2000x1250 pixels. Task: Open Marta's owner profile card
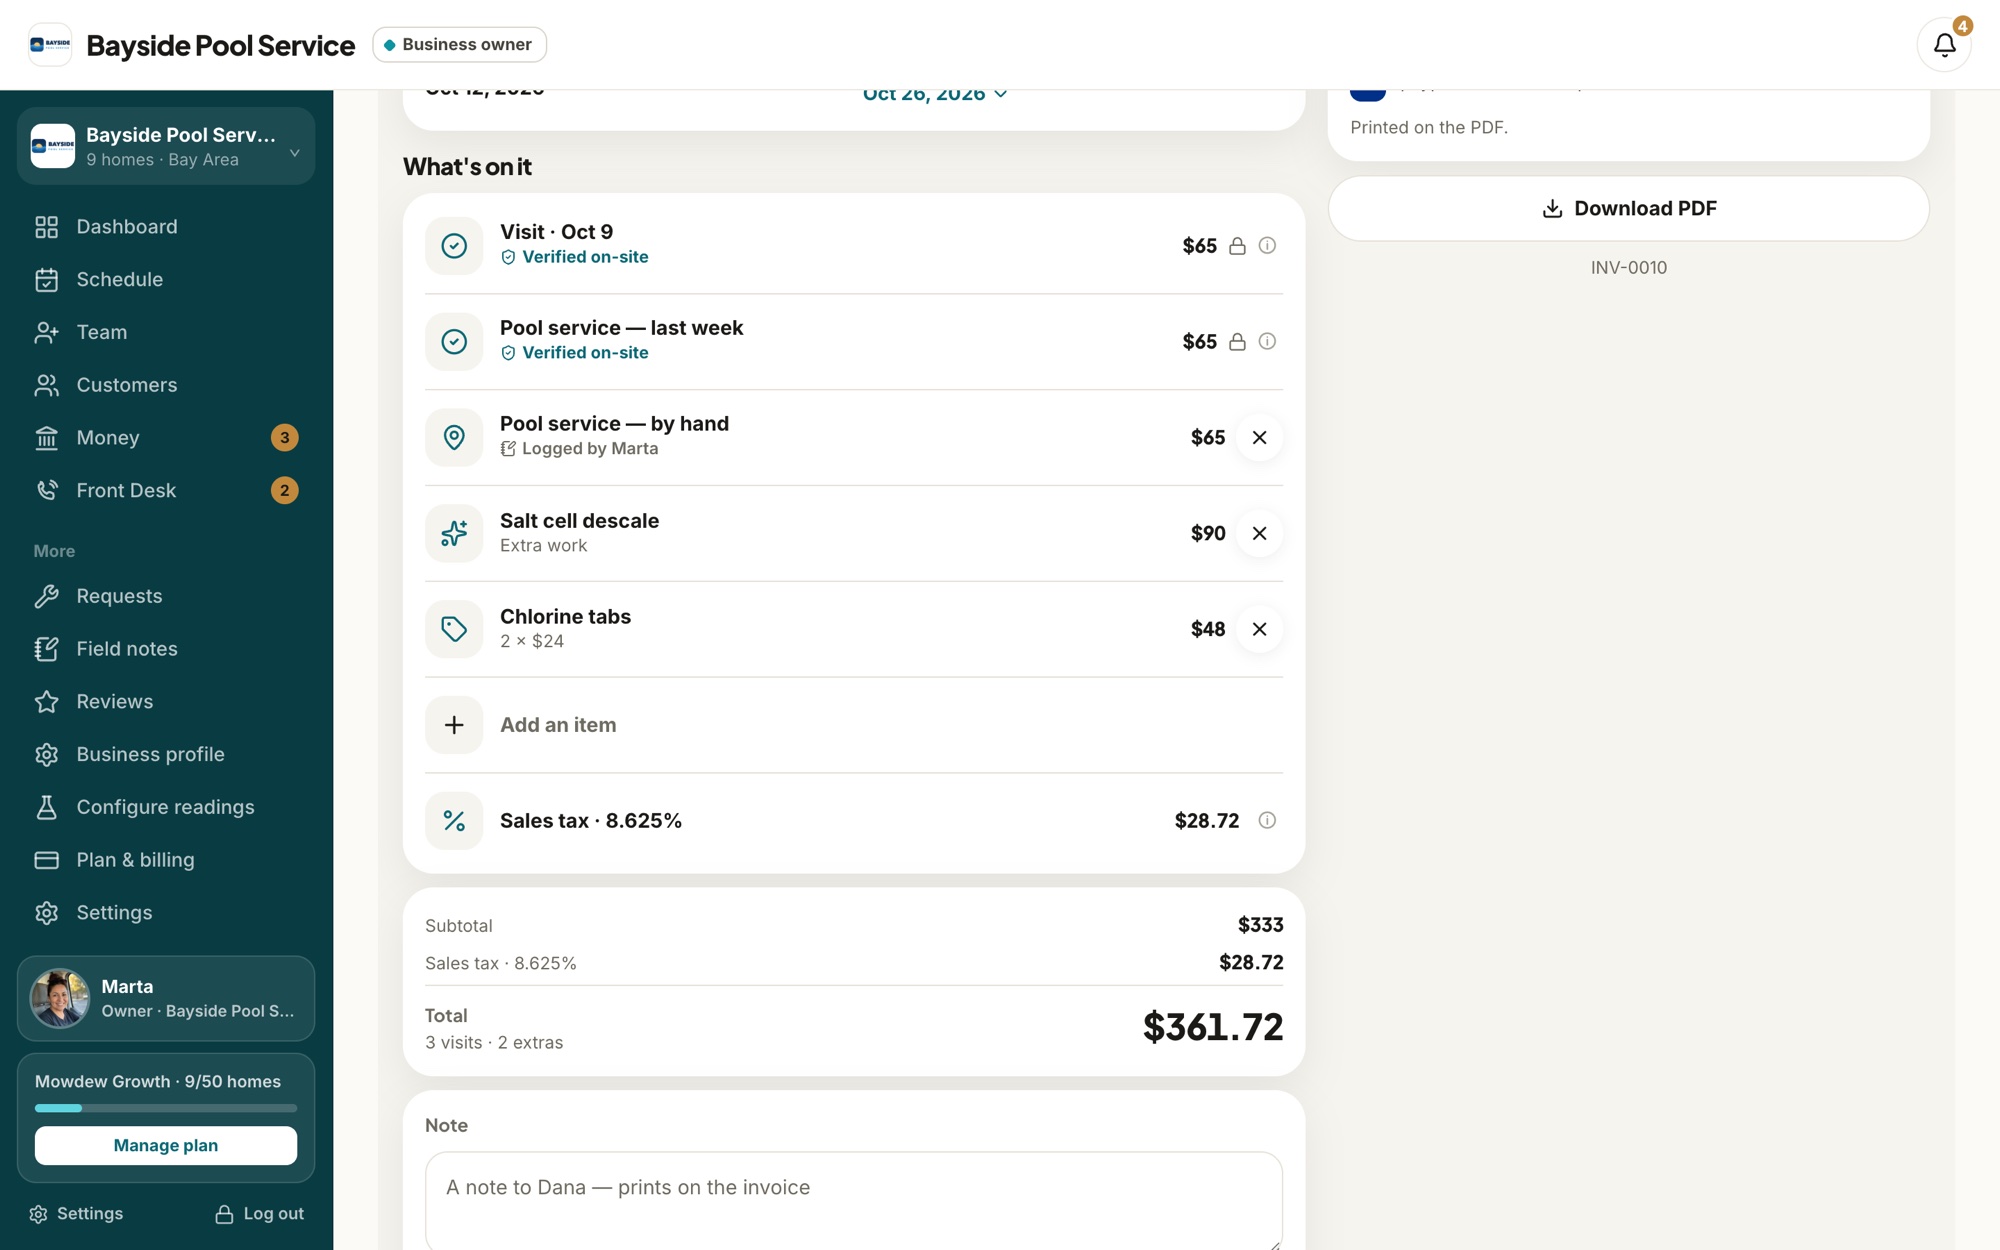[x=166, y=999]
